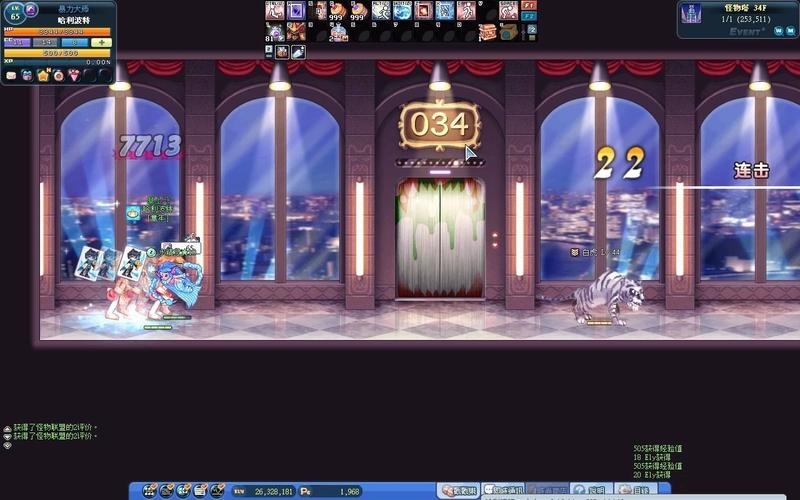Expand the chat log arrow at bottom left
The height and width of the screenshot is (500, 800).
[x=7, y=445]
